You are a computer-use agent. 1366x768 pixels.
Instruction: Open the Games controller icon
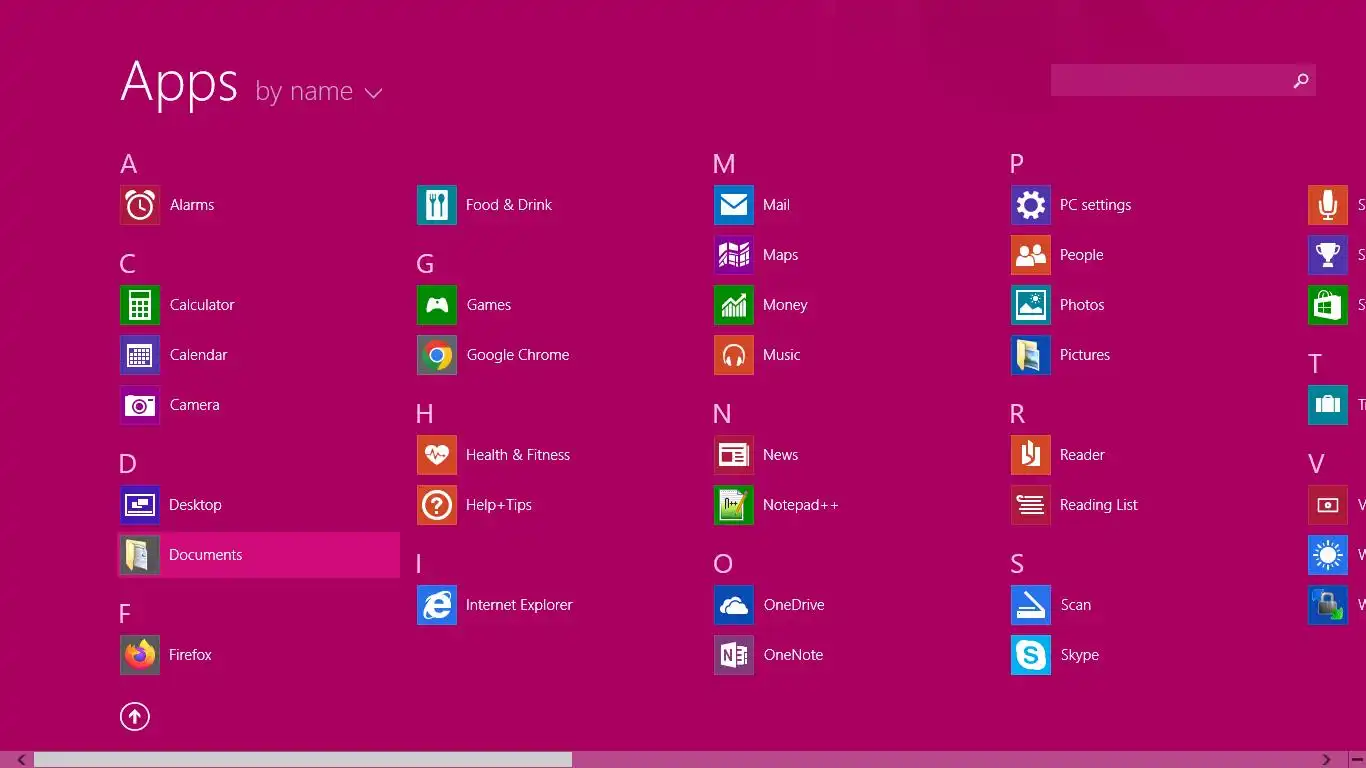pos(437,305)
